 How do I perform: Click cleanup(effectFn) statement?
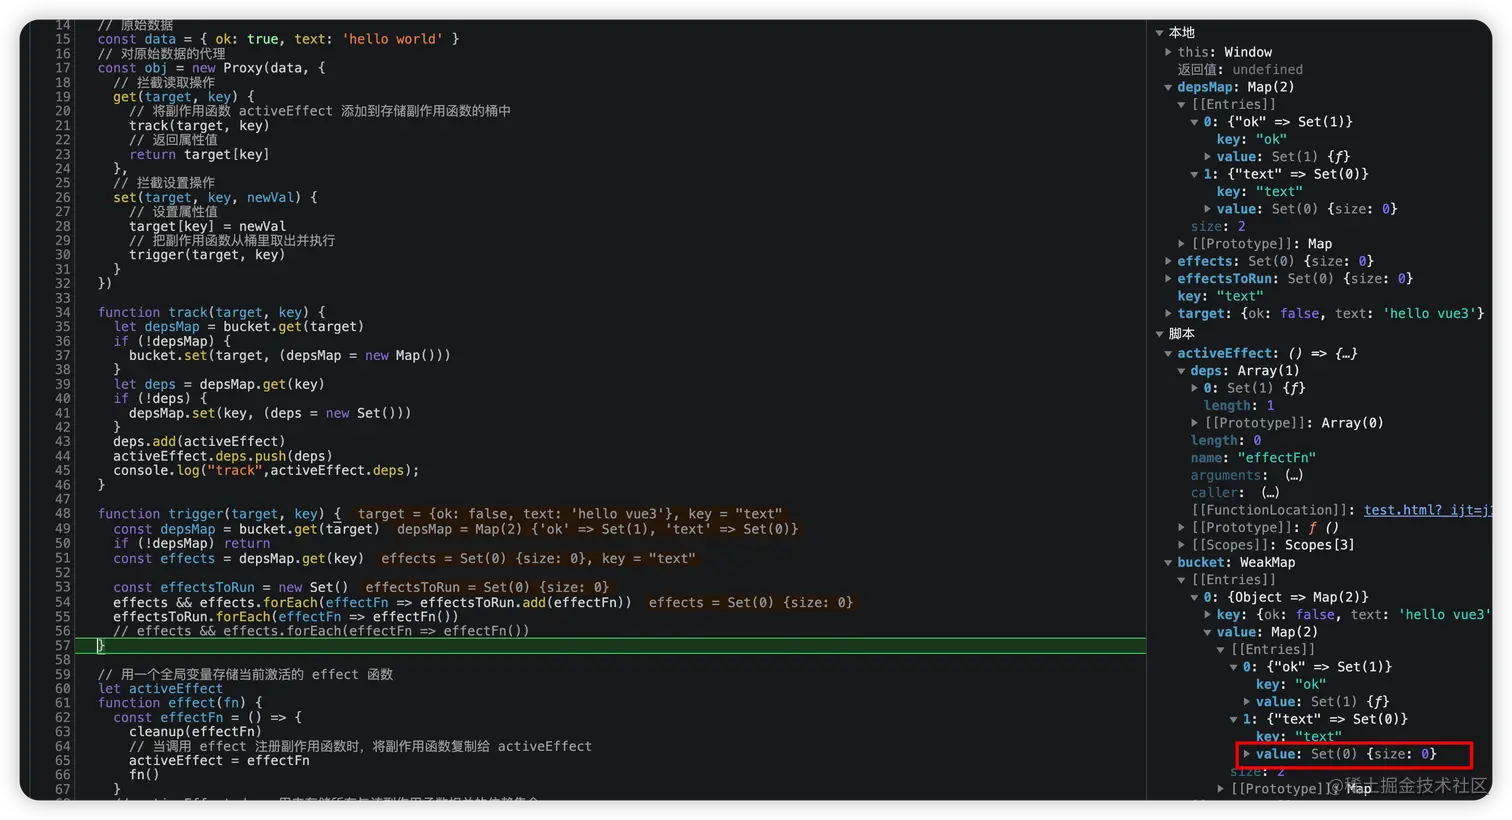195,732
